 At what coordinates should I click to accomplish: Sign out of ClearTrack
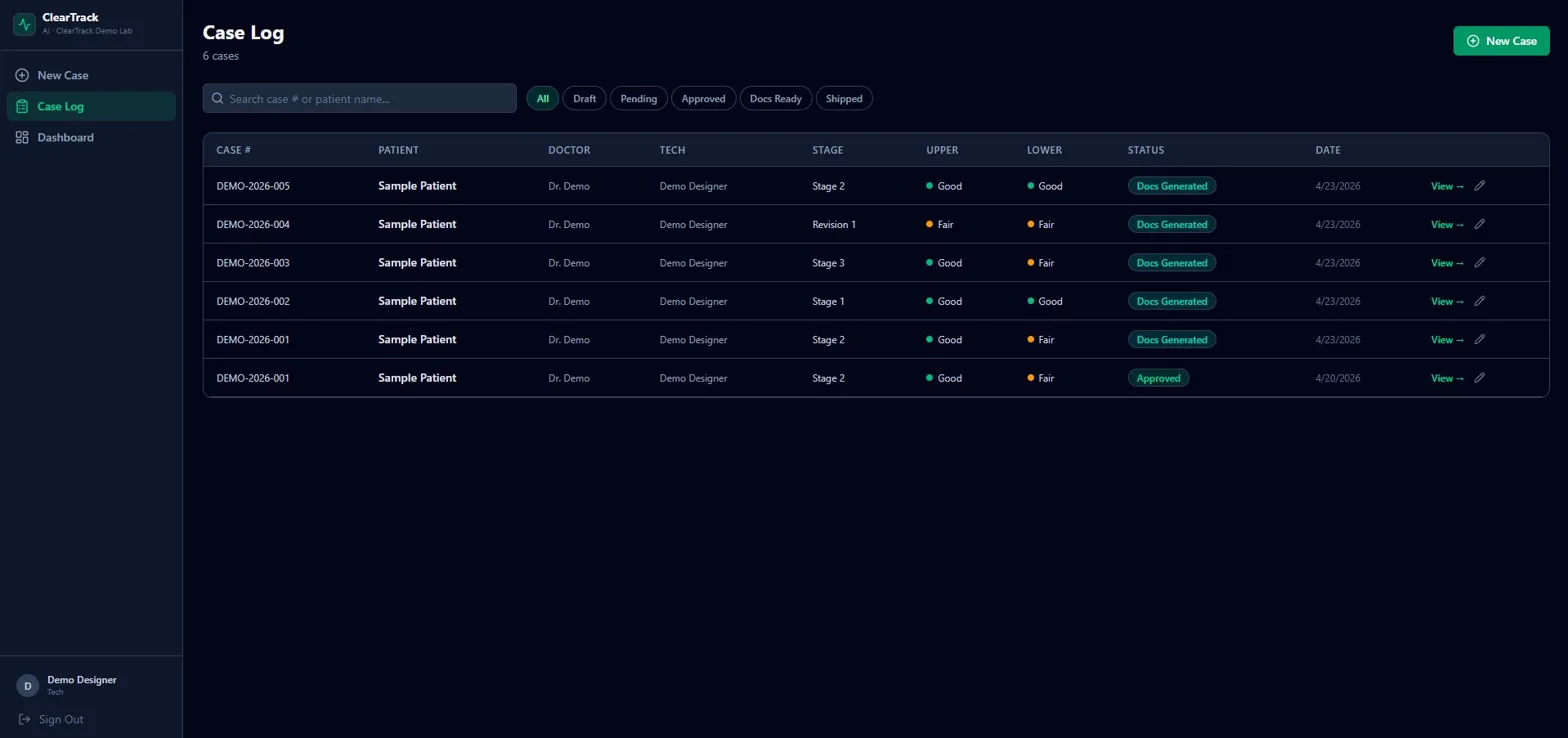[51, 719]
